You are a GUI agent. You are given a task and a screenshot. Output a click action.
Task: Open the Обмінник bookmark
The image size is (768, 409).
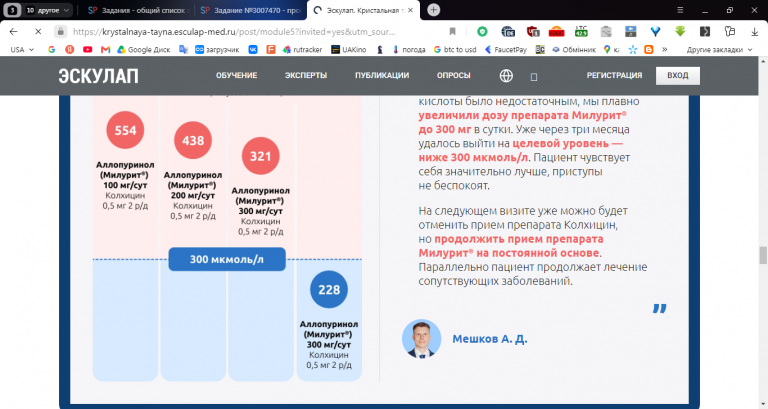point(574,49)
